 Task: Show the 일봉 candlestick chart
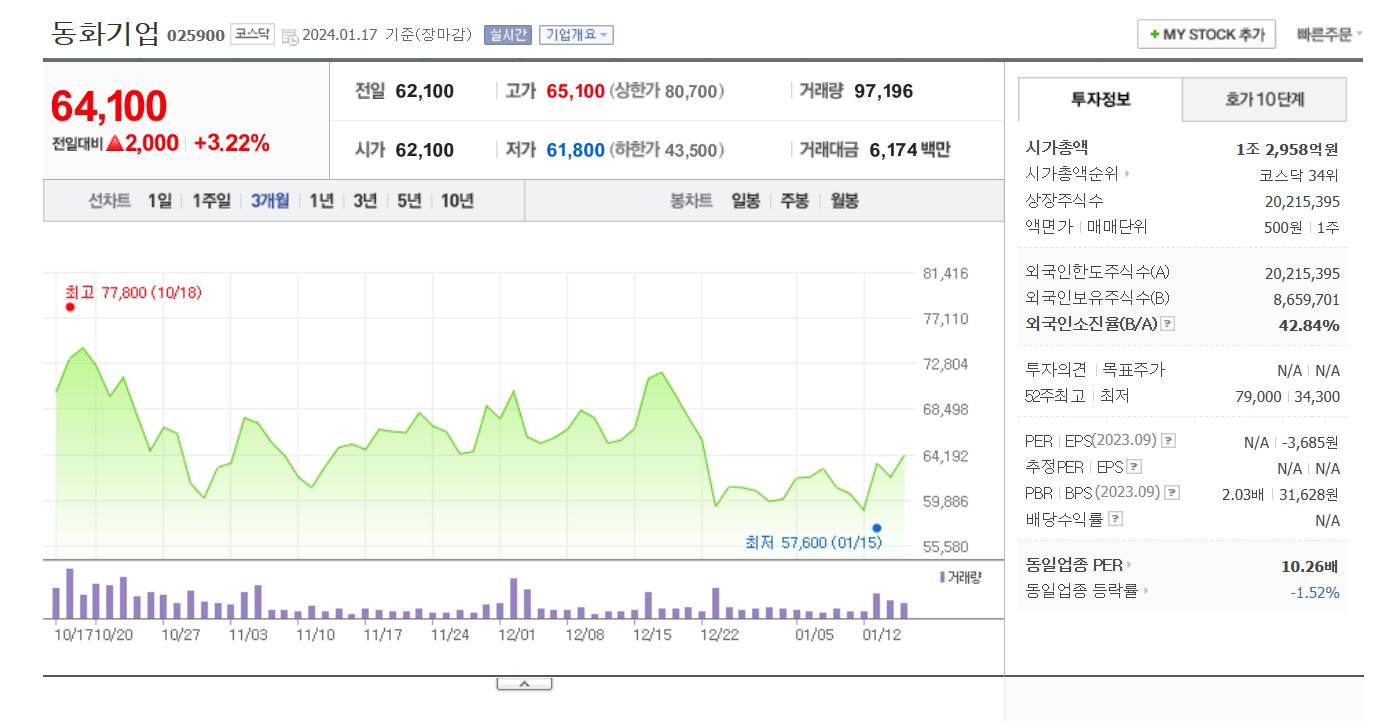(x=746, y=201)
